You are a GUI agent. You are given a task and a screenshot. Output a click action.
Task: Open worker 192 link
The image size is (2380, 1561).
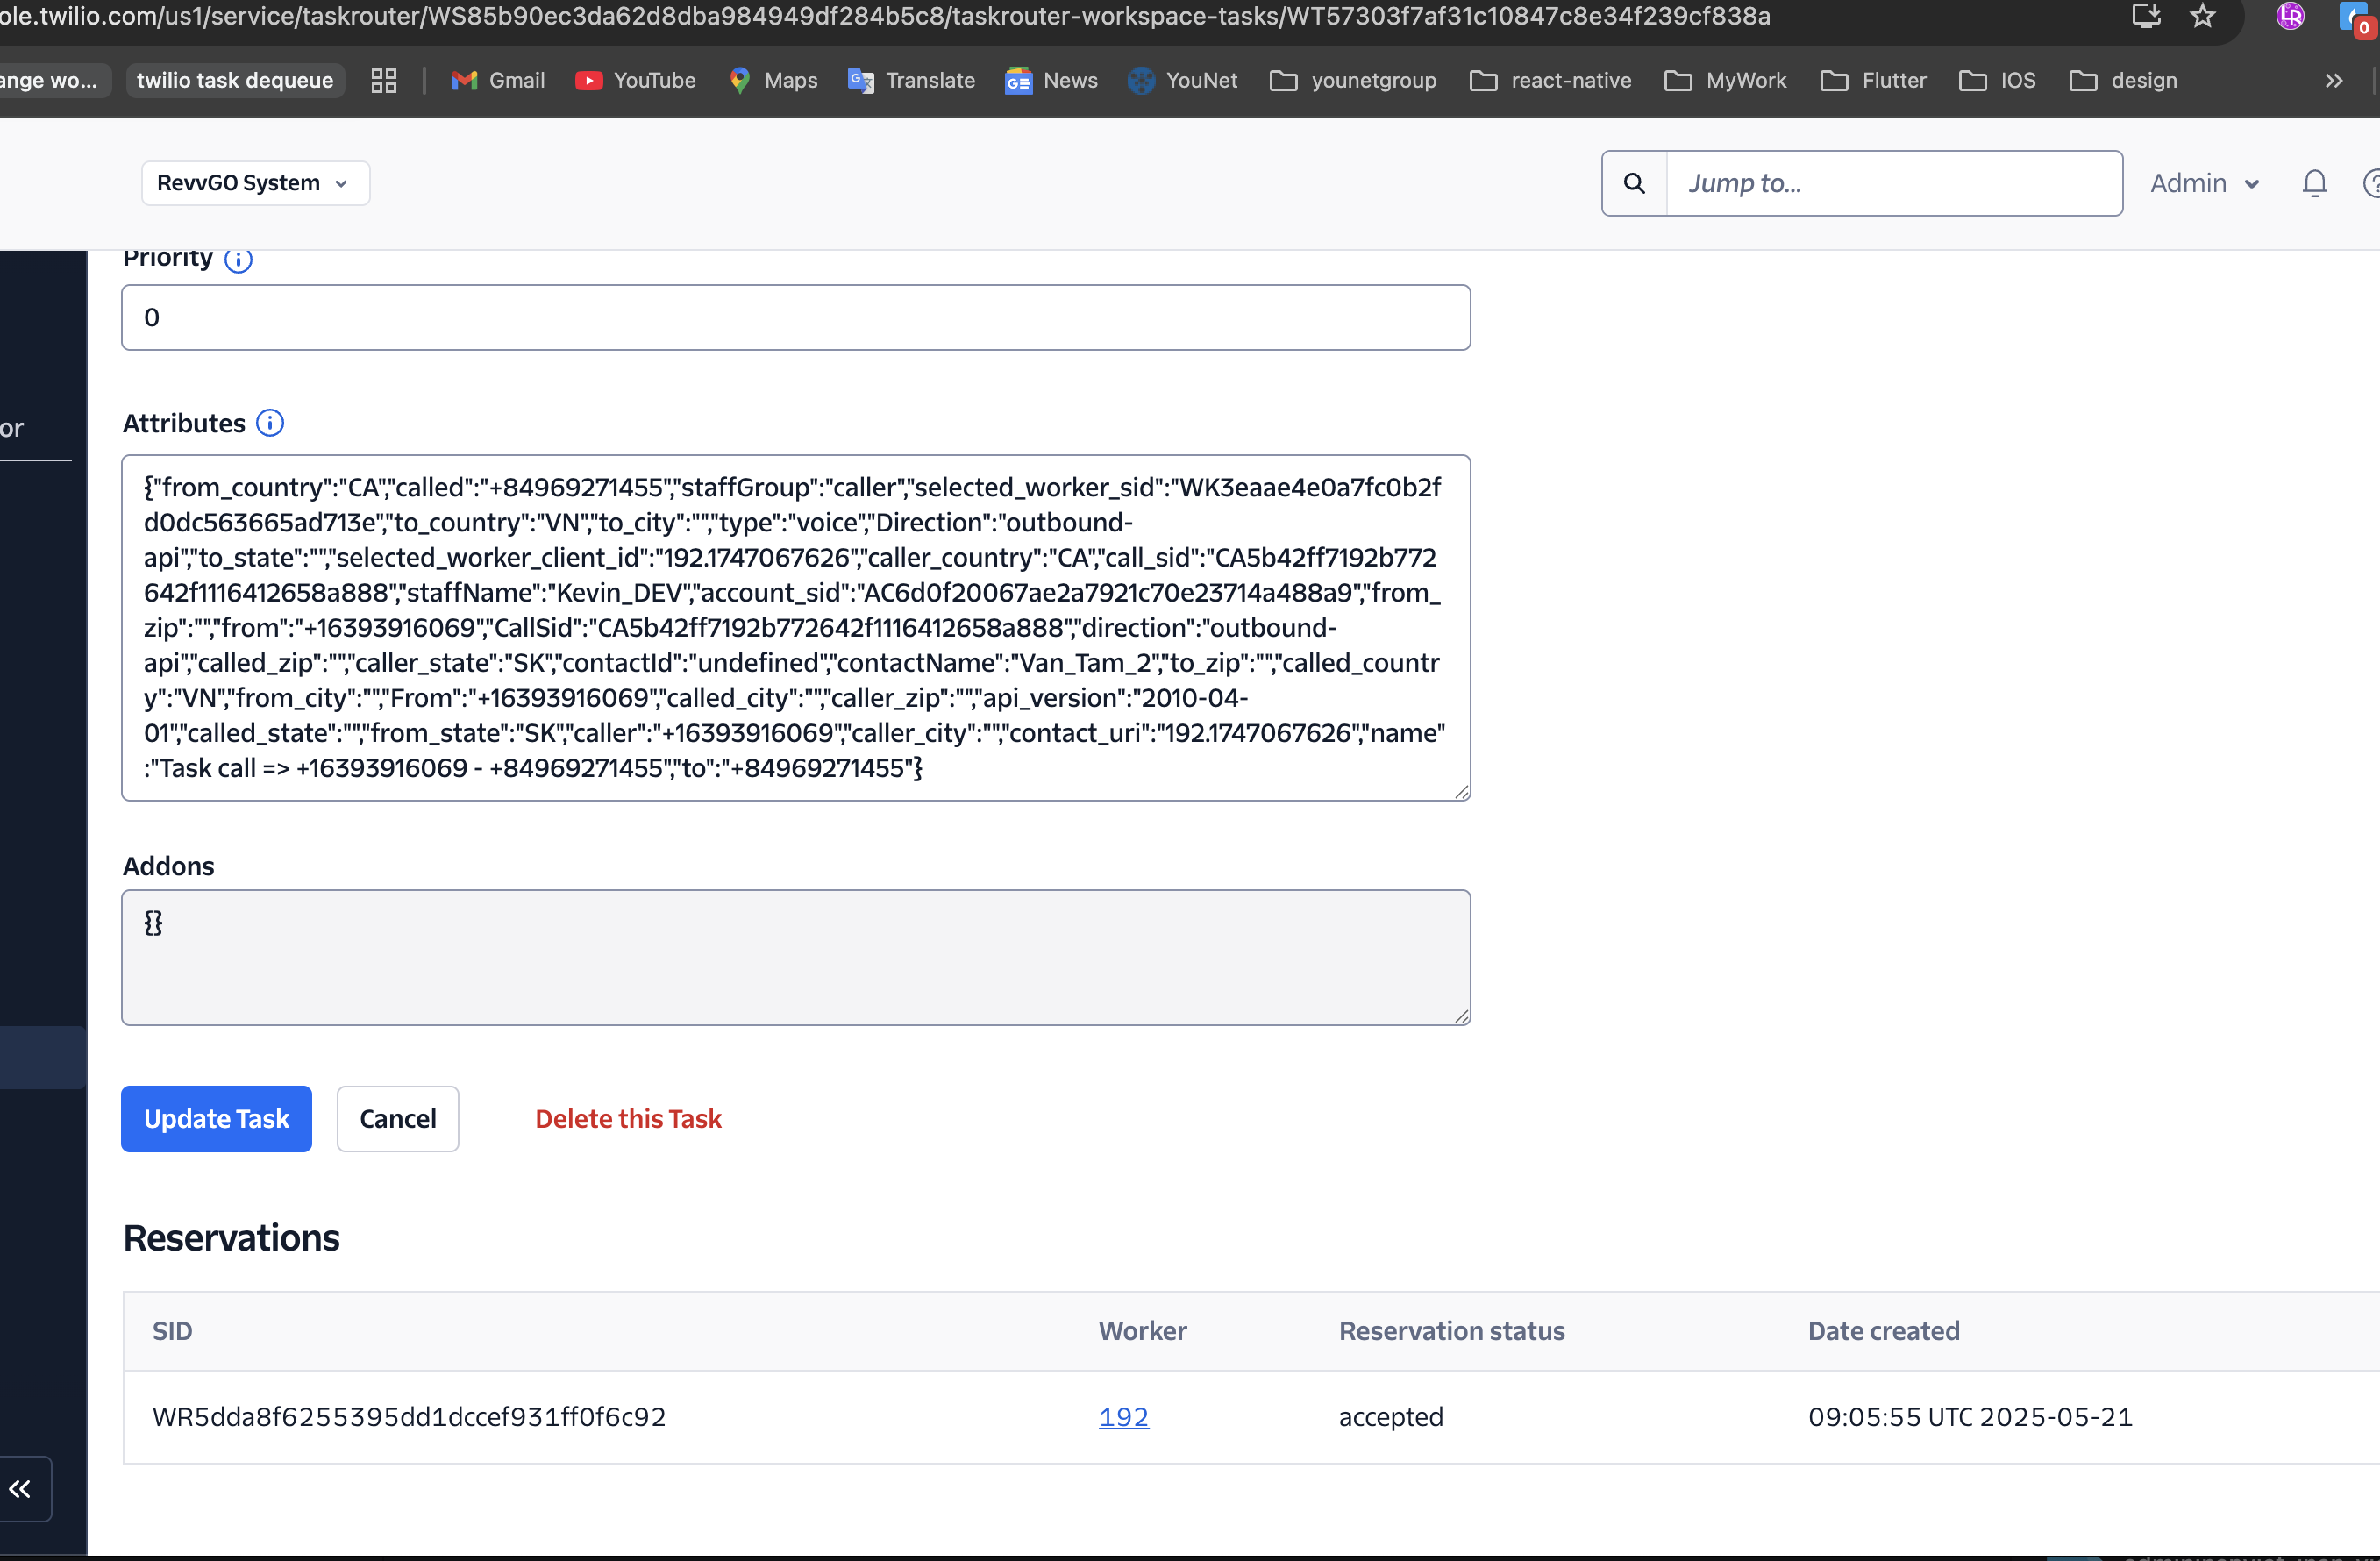click(1123, 1416)
